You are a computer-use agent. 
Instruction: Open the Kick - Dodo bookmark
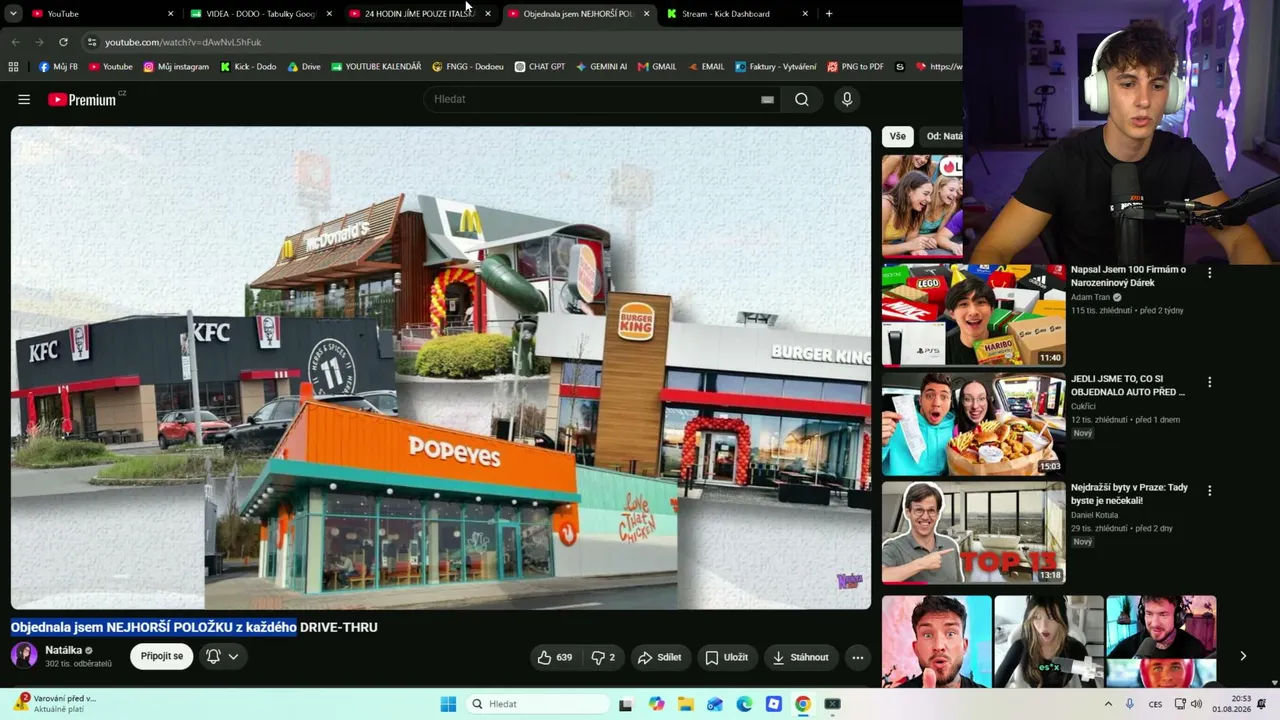coord(248,67)
